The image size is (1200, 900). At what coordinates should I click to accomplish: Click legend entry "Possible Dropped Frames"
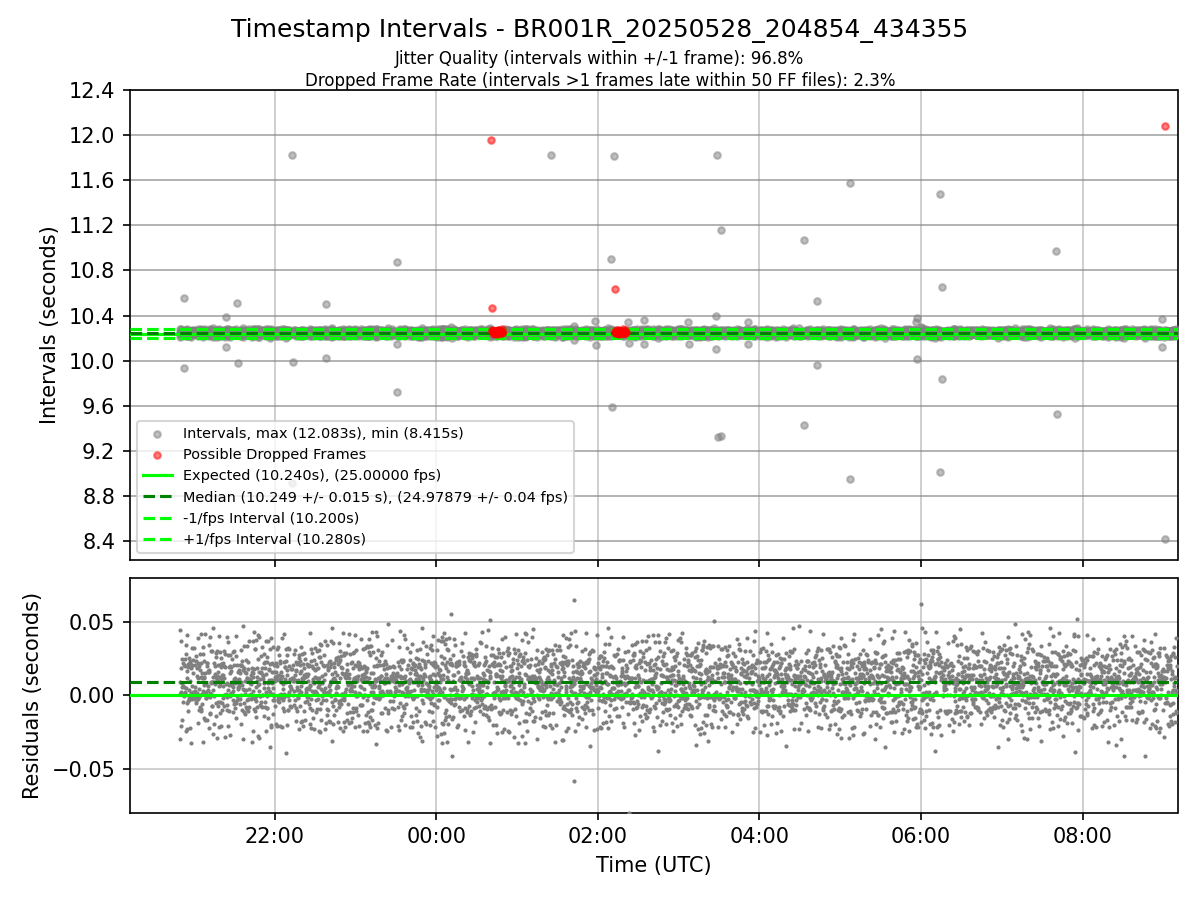[x=274, y=454]
